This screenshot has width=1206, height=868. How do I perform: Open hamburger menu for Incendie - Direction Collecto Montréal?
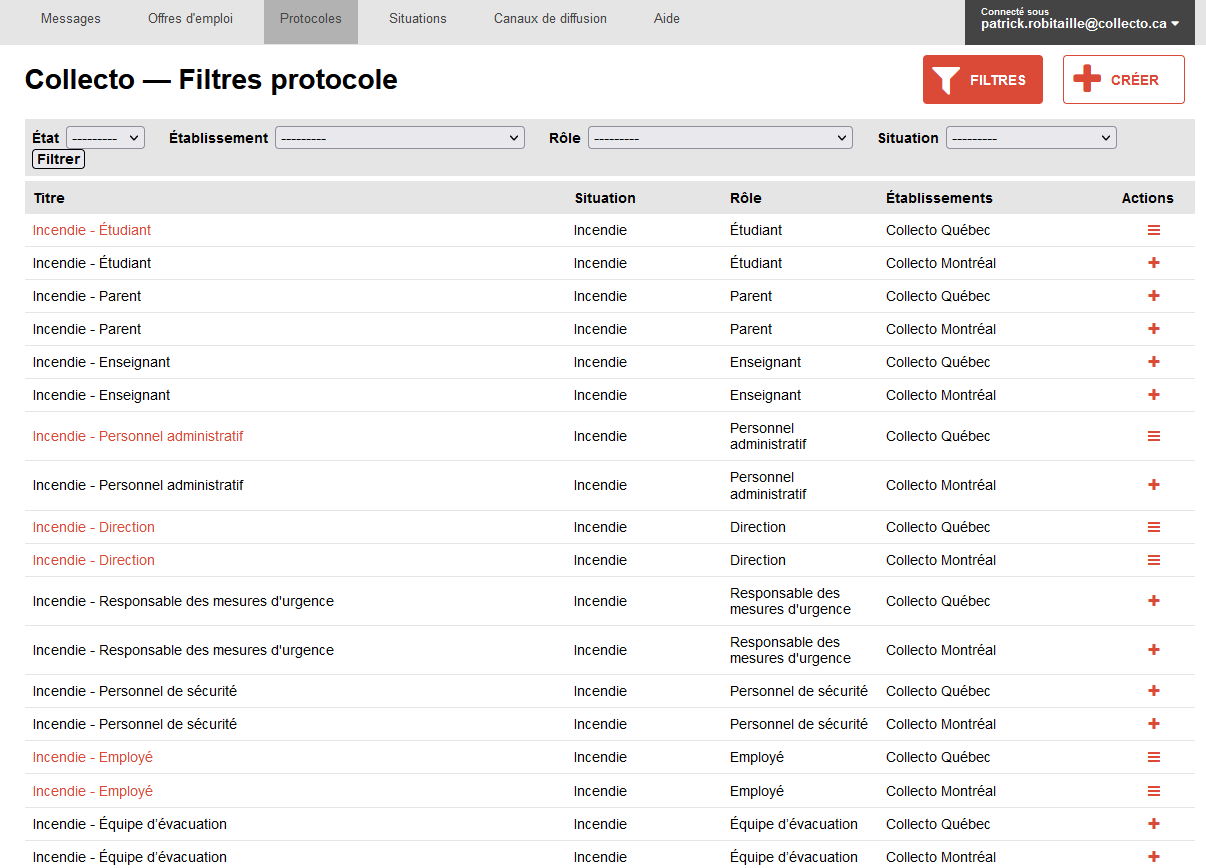pos(1153,560)
